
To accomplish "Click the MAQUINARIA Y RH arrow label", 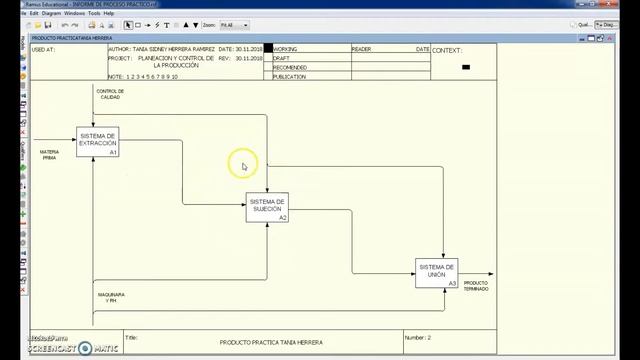I will point(111,297).
